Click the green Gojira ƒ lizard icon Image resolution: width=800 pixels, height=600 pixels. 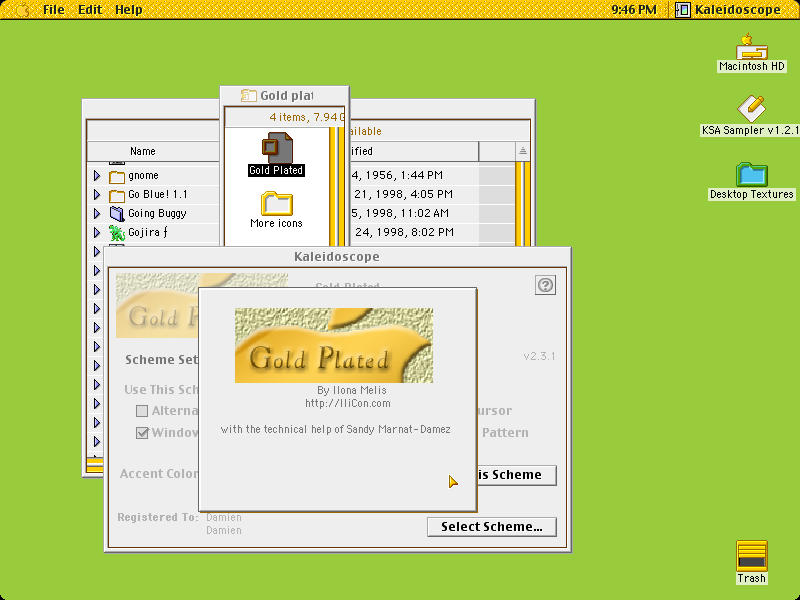(x=117, y=233)
